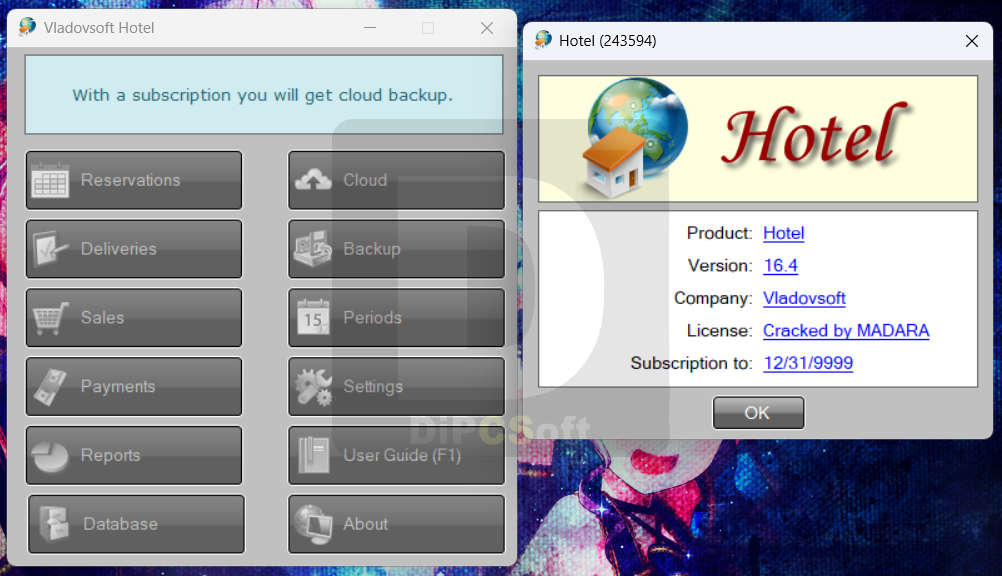The image size is (1002, 576).
Task: Open the Periods button
Action: pos(396,318)
